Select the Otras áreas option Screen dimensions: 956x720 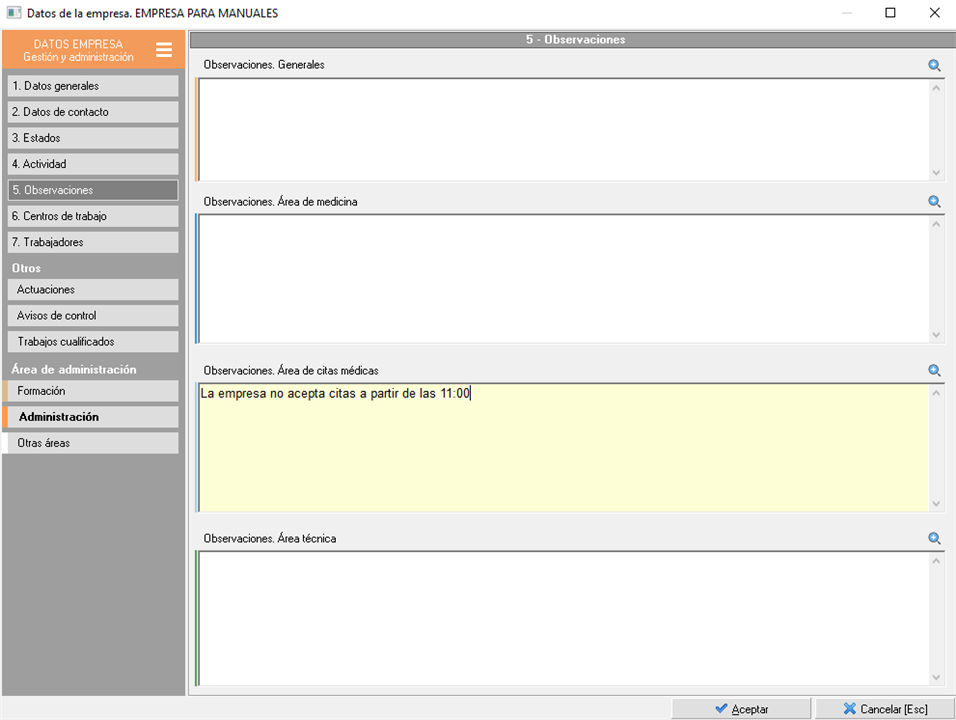point(93,443)
